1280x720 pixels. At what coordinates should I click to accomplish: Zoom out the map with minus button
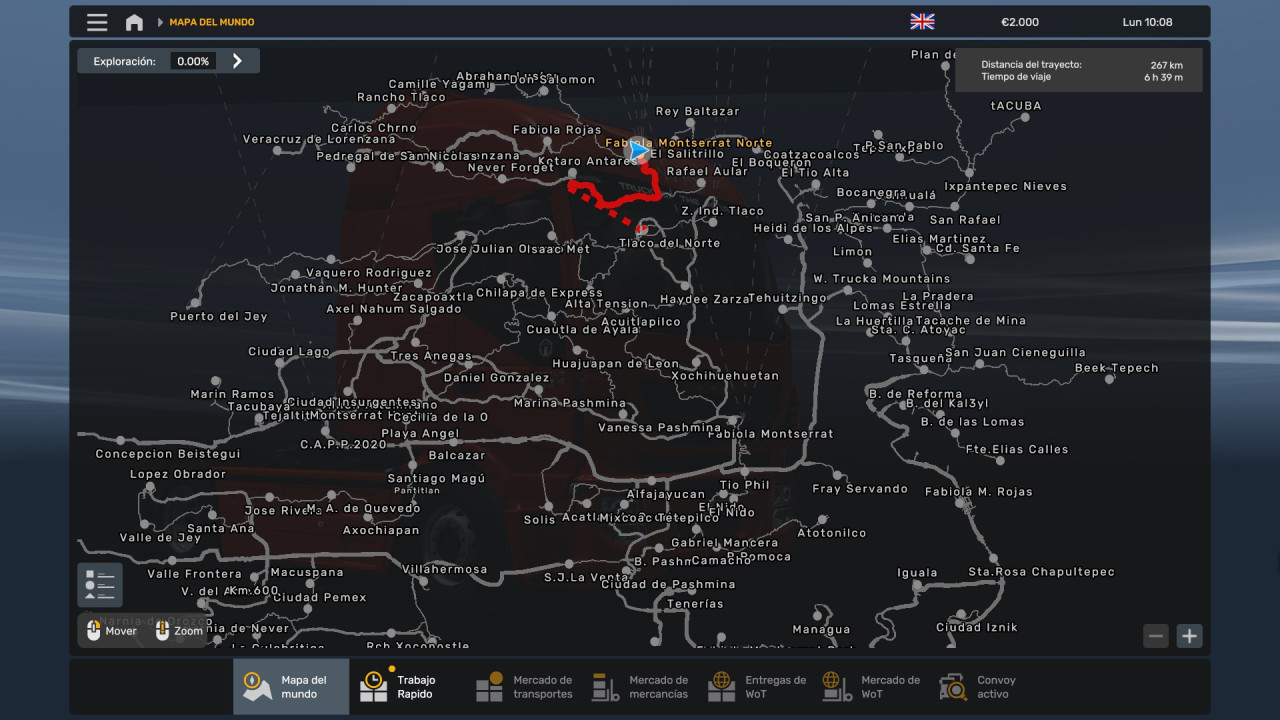pos(1156,635)
